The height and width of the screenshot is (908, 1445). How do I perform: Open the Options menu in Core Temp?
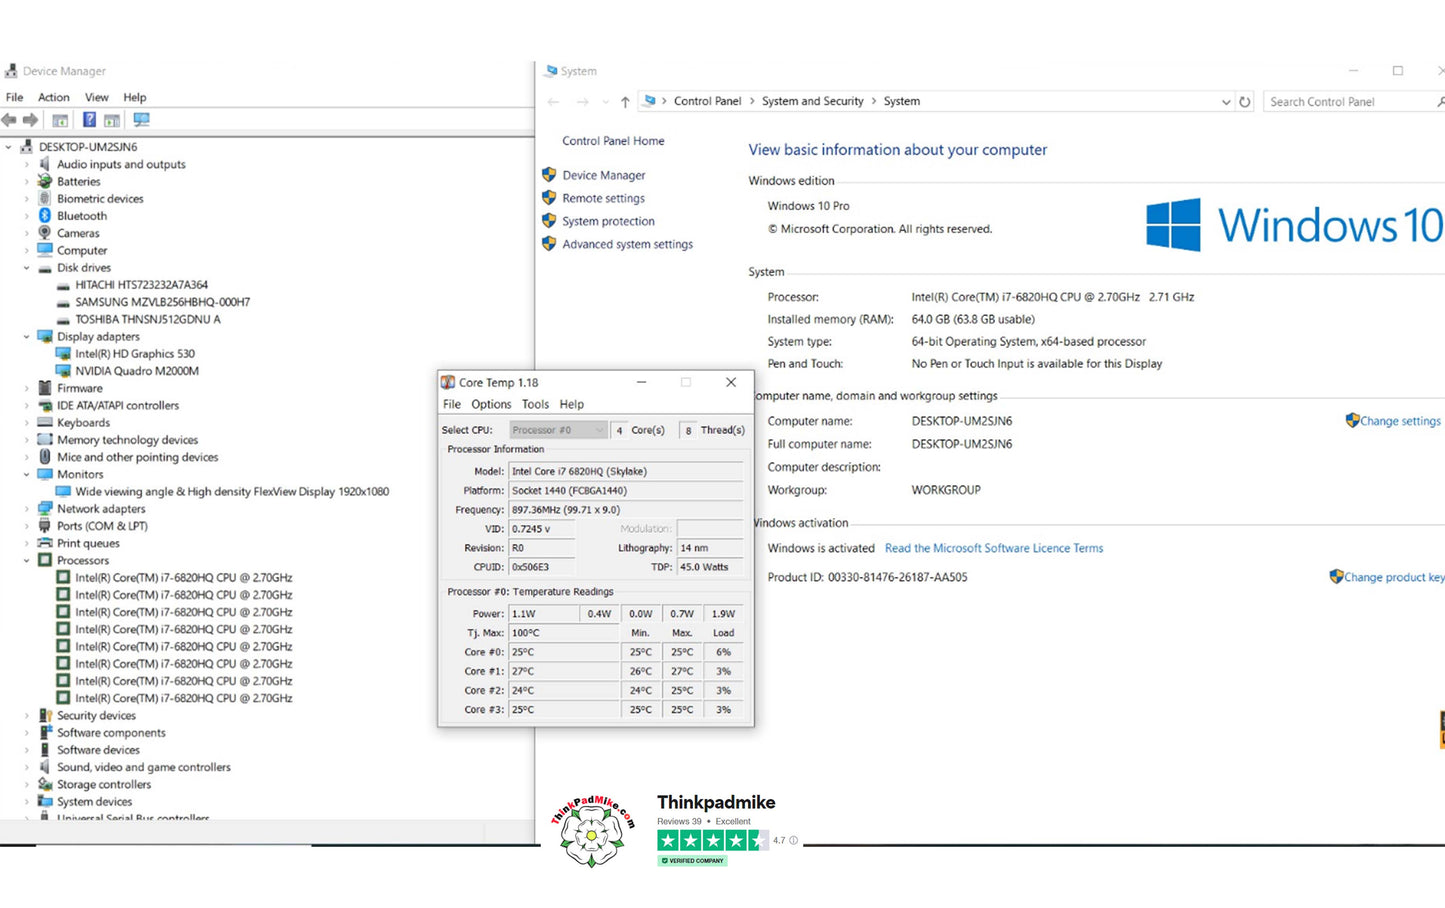pyautogui.click(x=491, y=405)
